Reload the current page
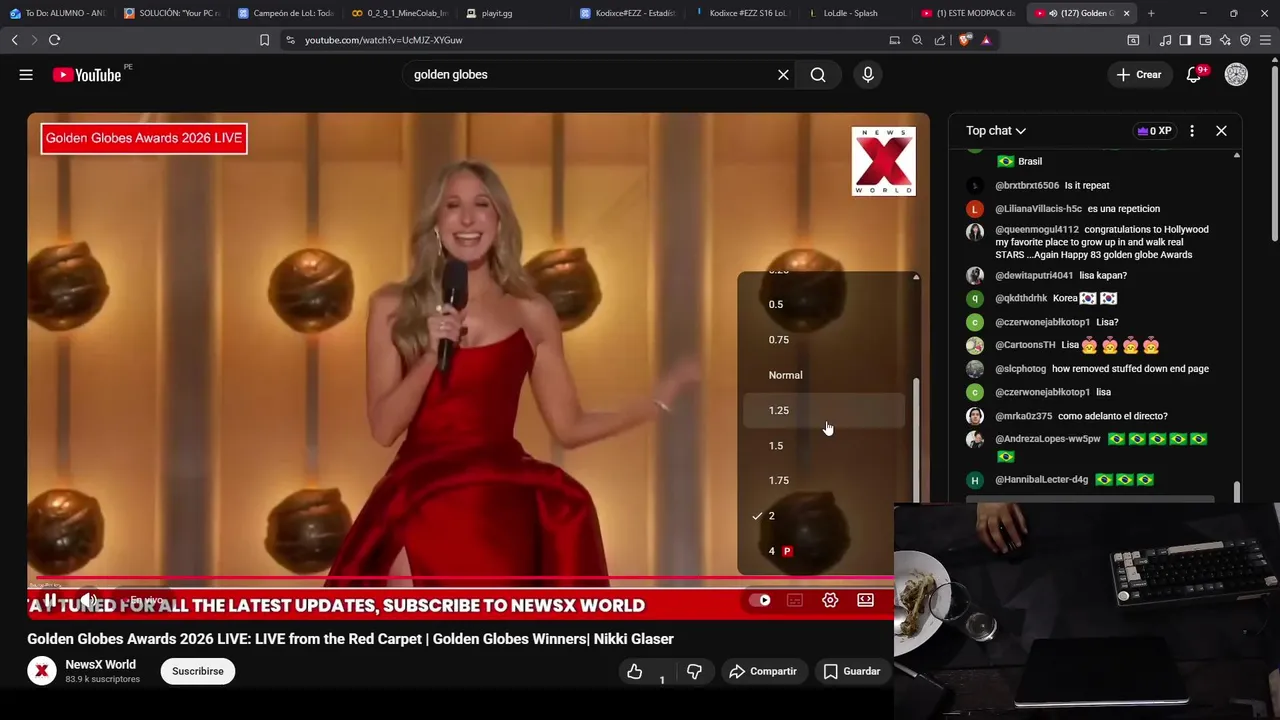 54,40
